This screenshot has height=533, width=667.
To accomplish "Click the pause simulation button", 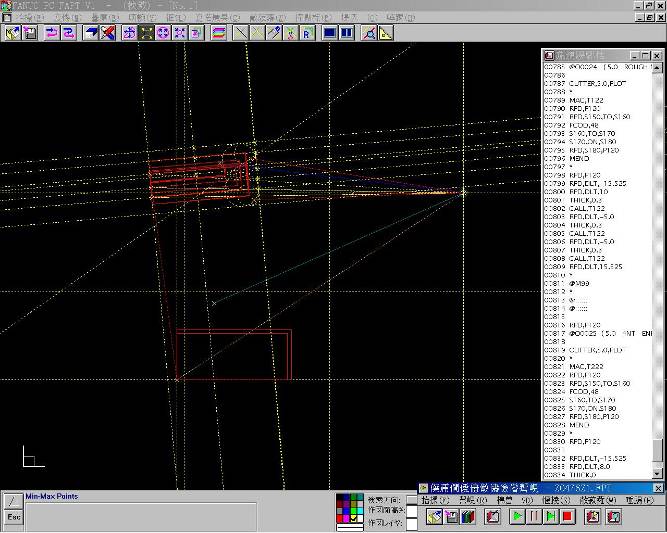I will tap(534, 517).
